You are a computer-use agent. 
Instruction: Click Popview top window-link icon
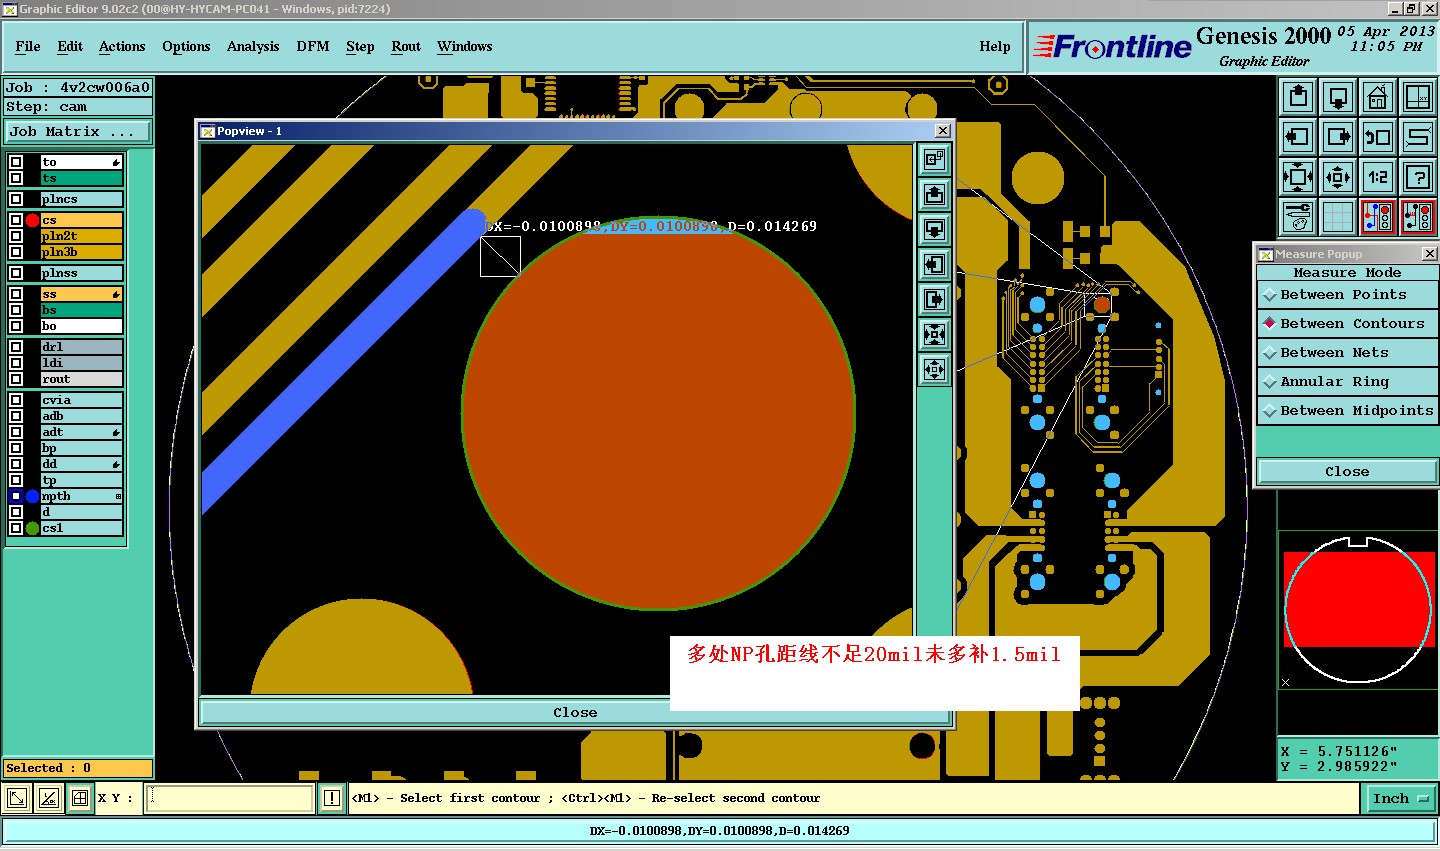point(934,159)
